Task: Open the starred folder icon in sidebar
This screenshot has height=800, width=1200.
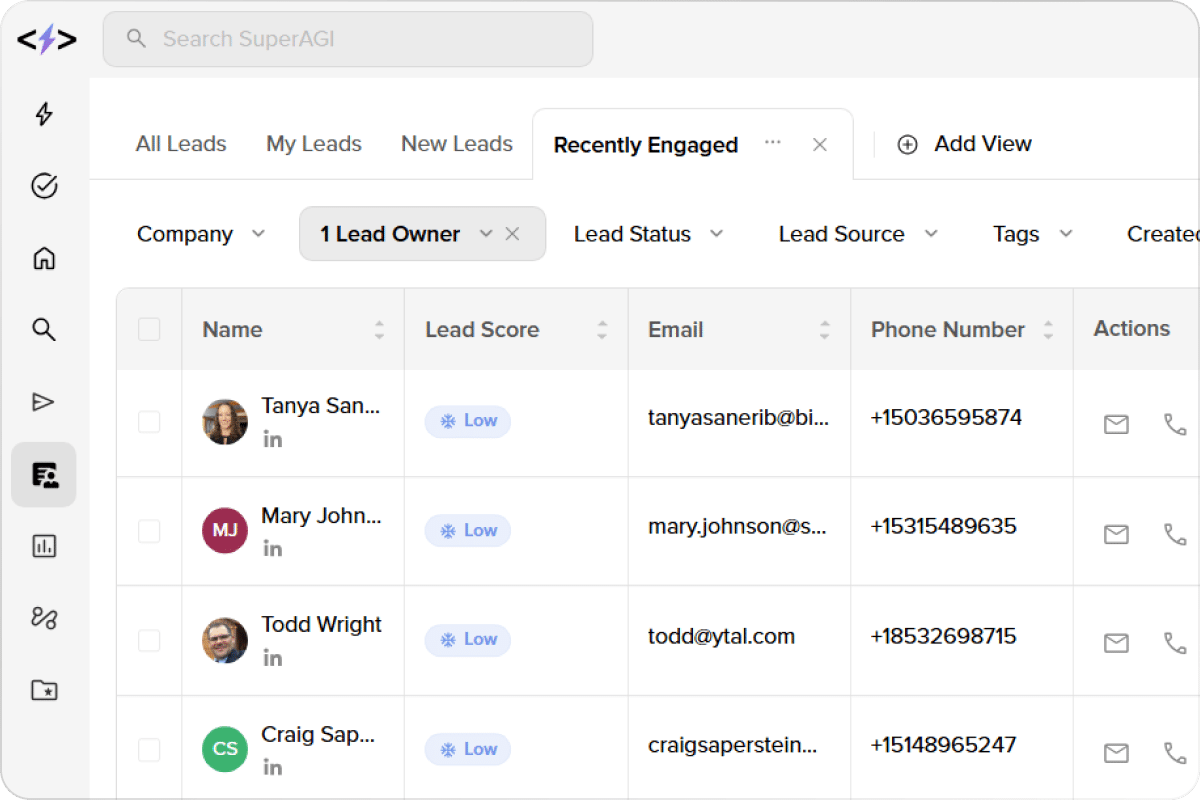Action: (44, 690)
